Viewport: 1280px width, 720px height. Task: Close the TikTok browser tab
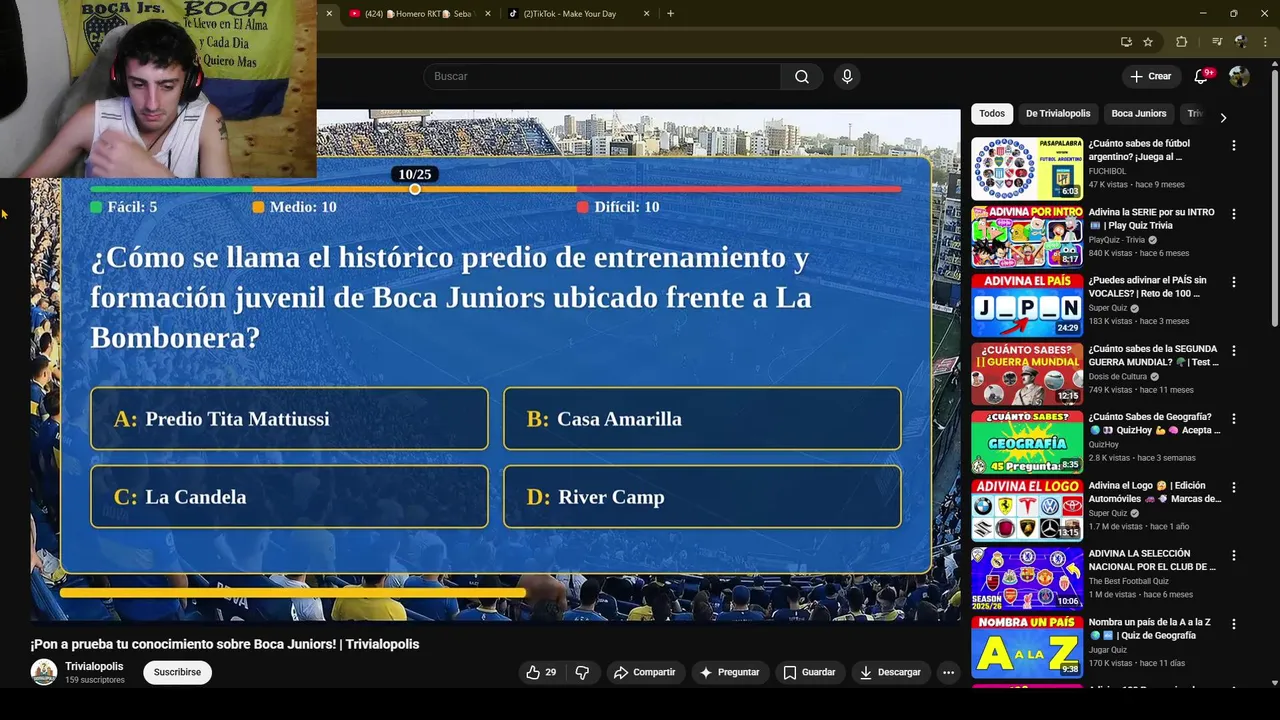pos(646,14)
